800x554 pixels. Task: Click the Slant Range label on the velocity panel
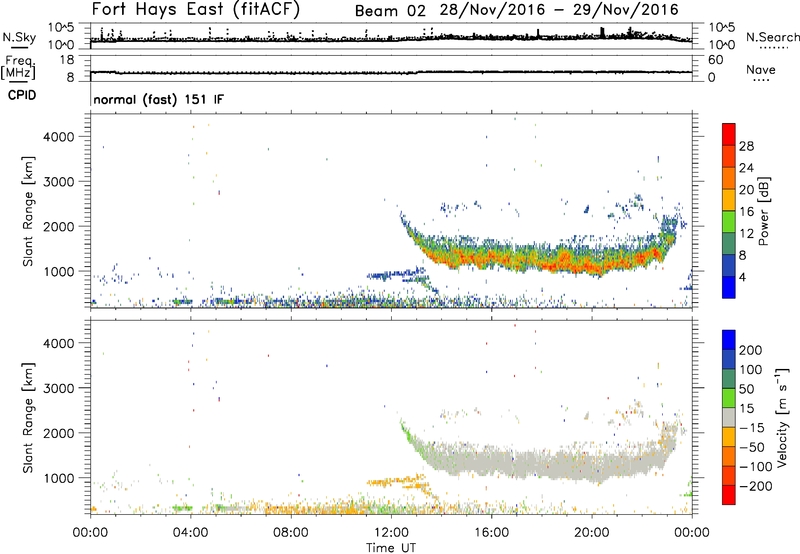coord(28,418)
